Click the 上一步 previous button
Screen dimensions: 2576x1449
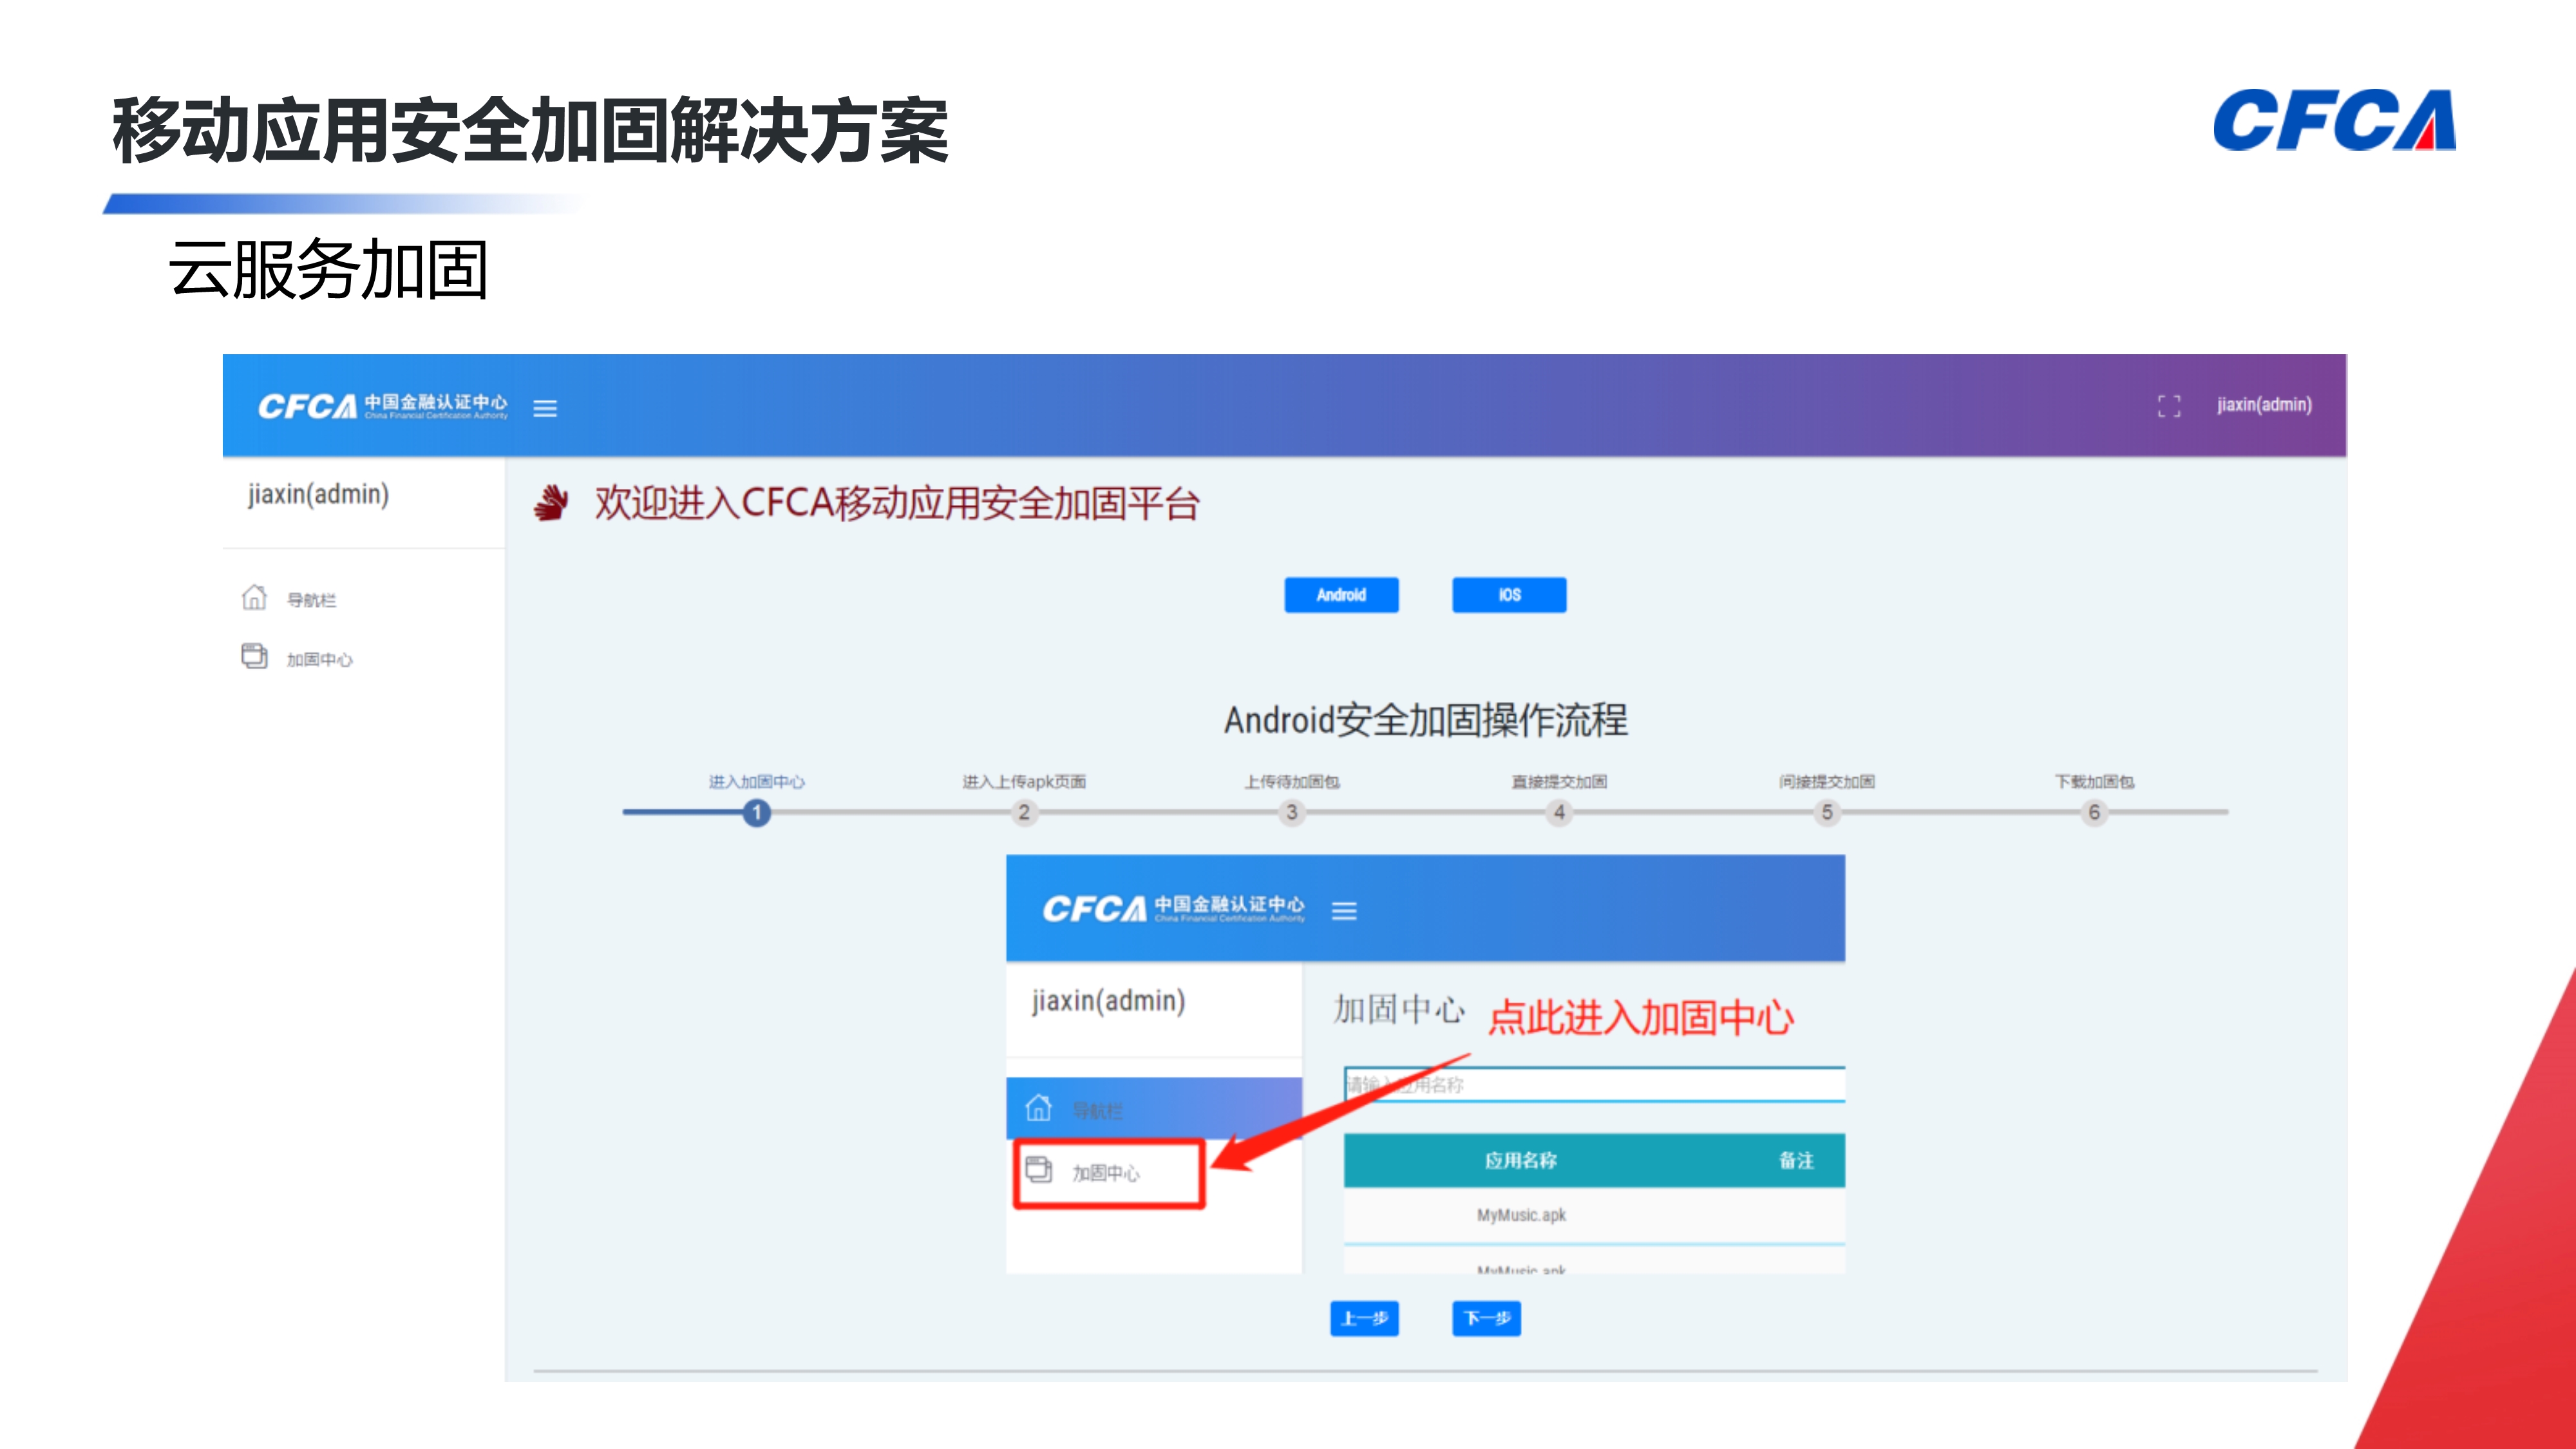1364,1318
